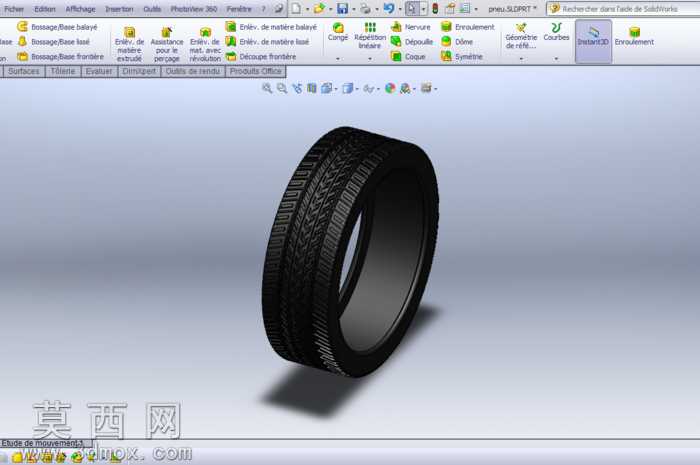Image resolution: width=700 pixels, height=465 pixels.
Task: Open the Edition menu
Action: [45, 9]
